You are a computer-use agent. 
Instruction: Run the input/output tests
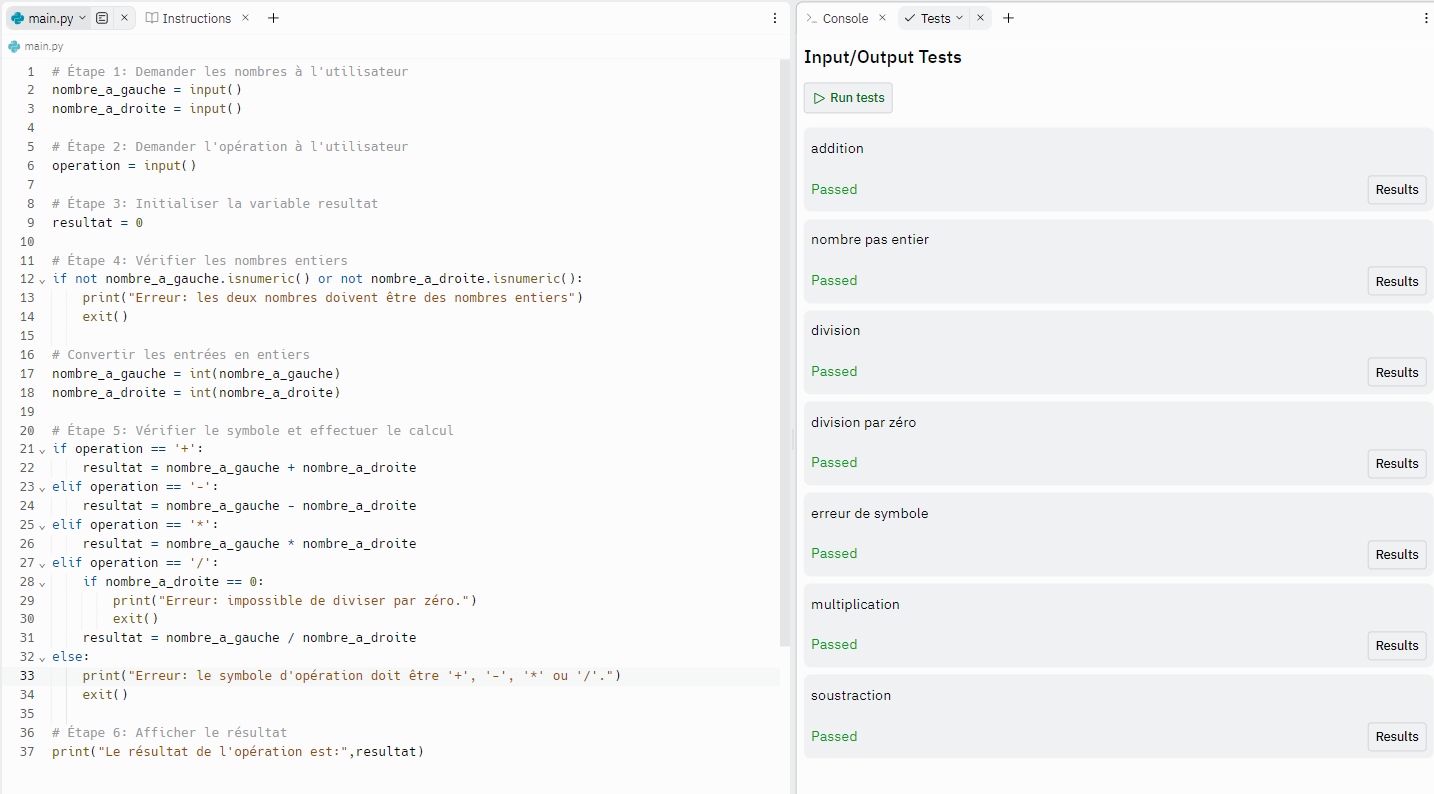848,98
